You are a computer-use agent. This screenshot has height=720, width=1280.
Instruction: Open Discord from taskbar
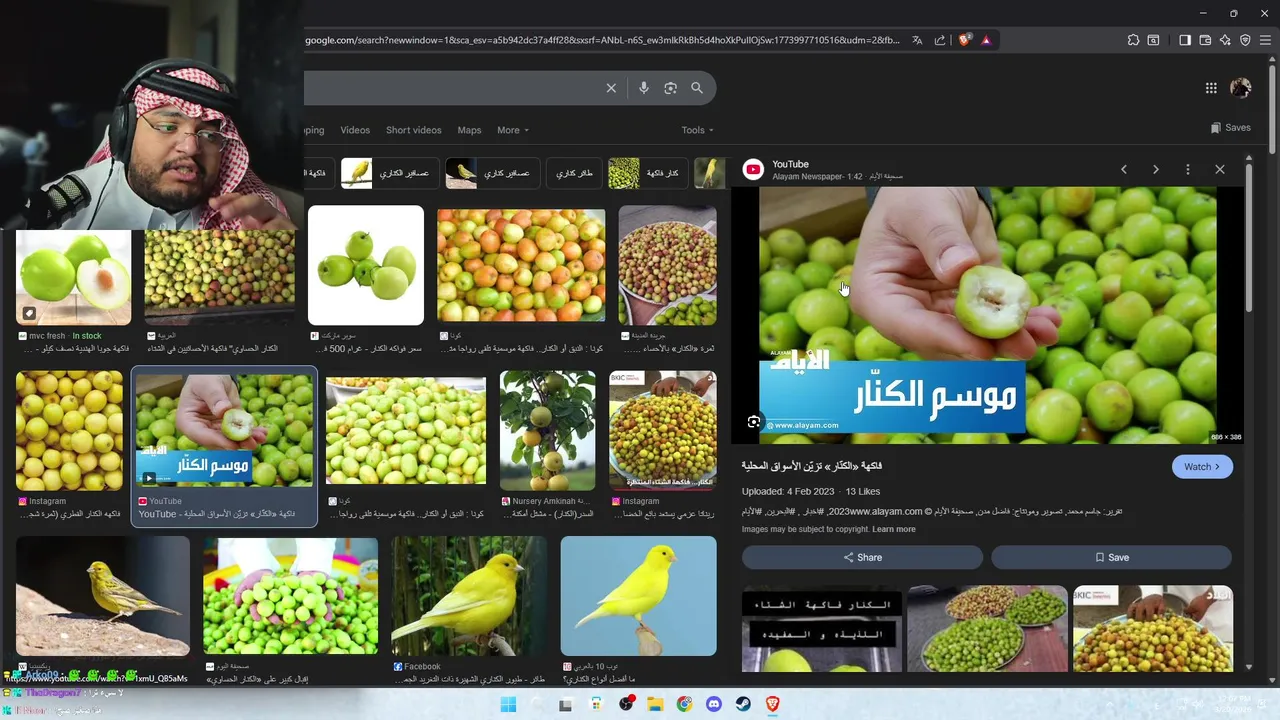(713, 704)
